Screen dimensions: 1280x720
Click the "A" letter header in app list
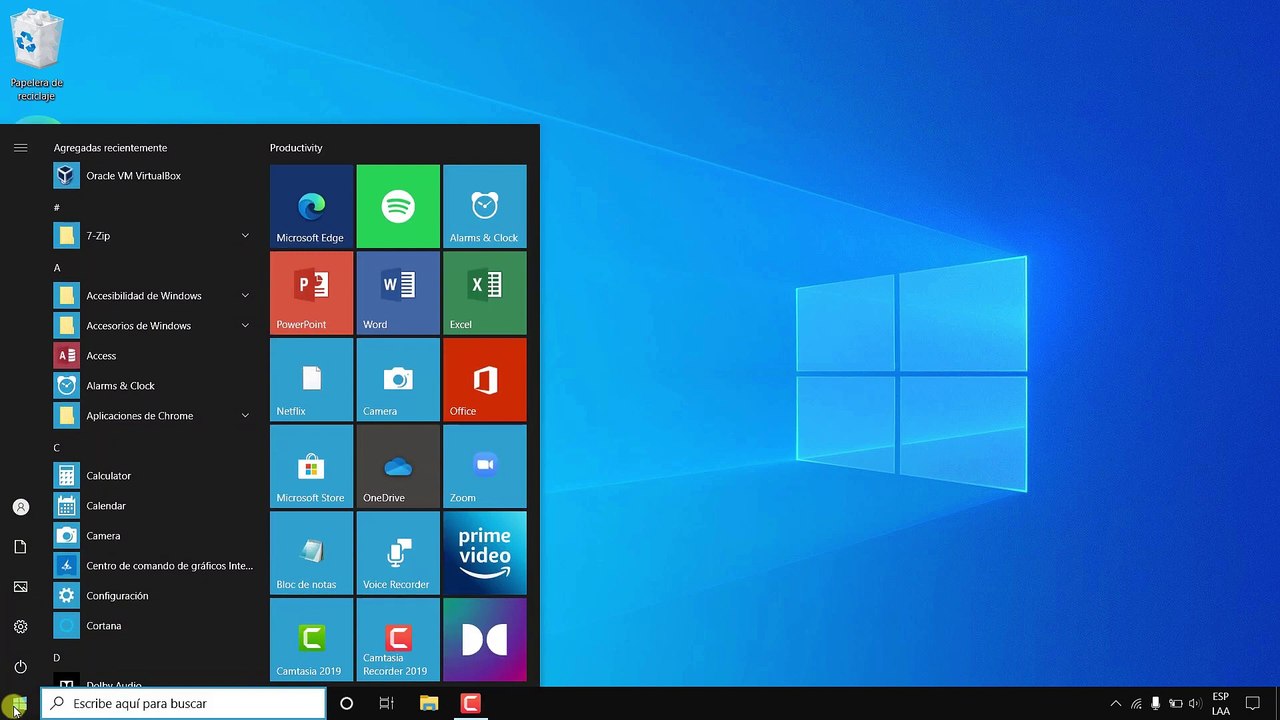(57, 268)
